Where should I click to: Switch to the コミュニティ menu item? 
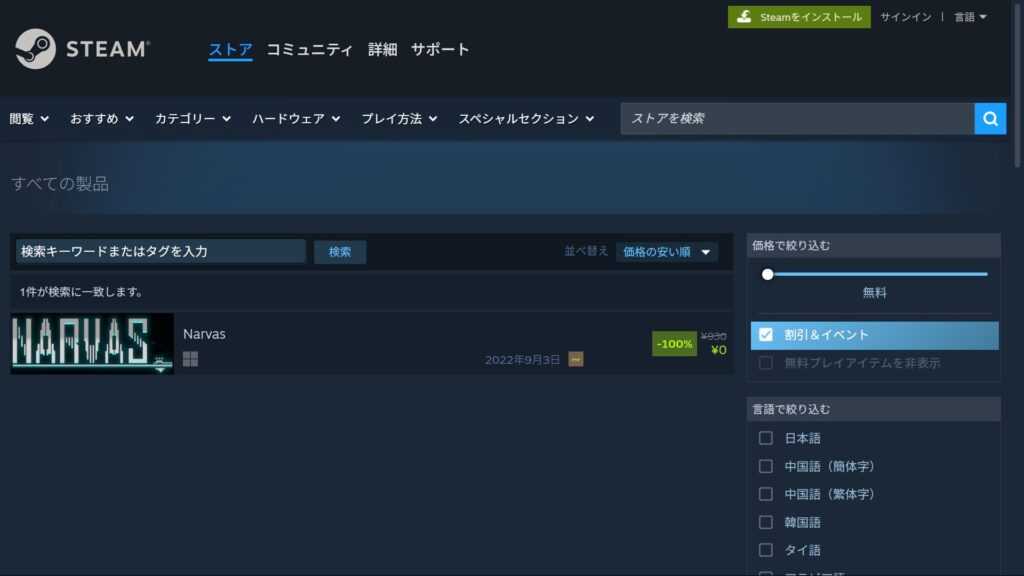pyautogui.click(x=309, y=49)
